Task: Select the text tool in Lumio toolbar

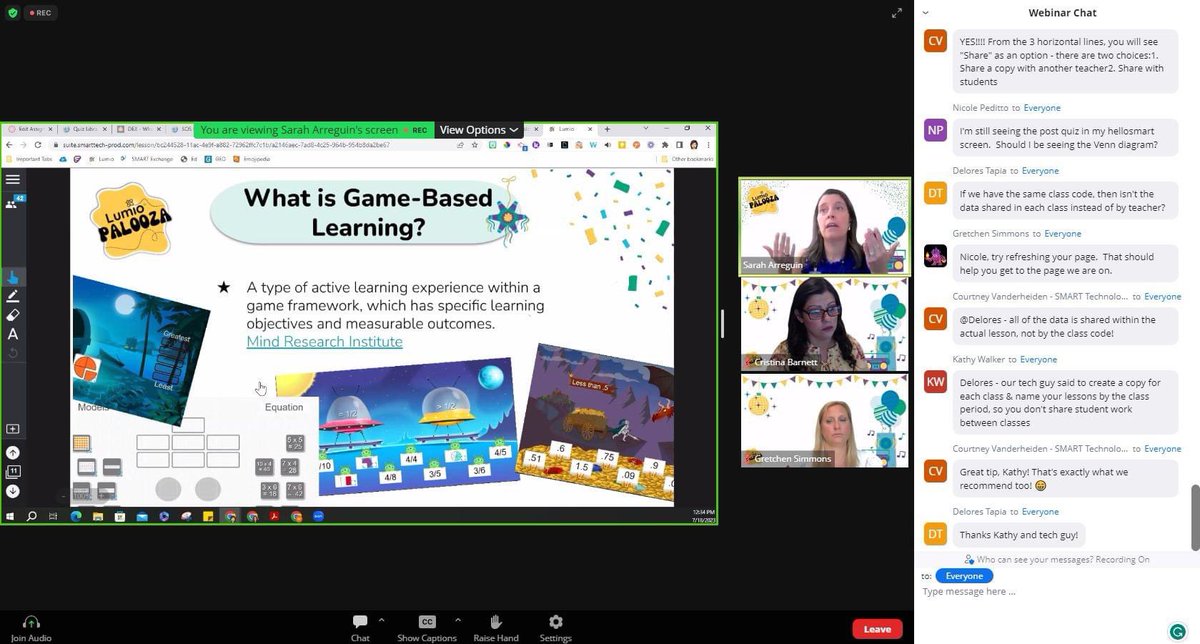Action: coord(14,335)
